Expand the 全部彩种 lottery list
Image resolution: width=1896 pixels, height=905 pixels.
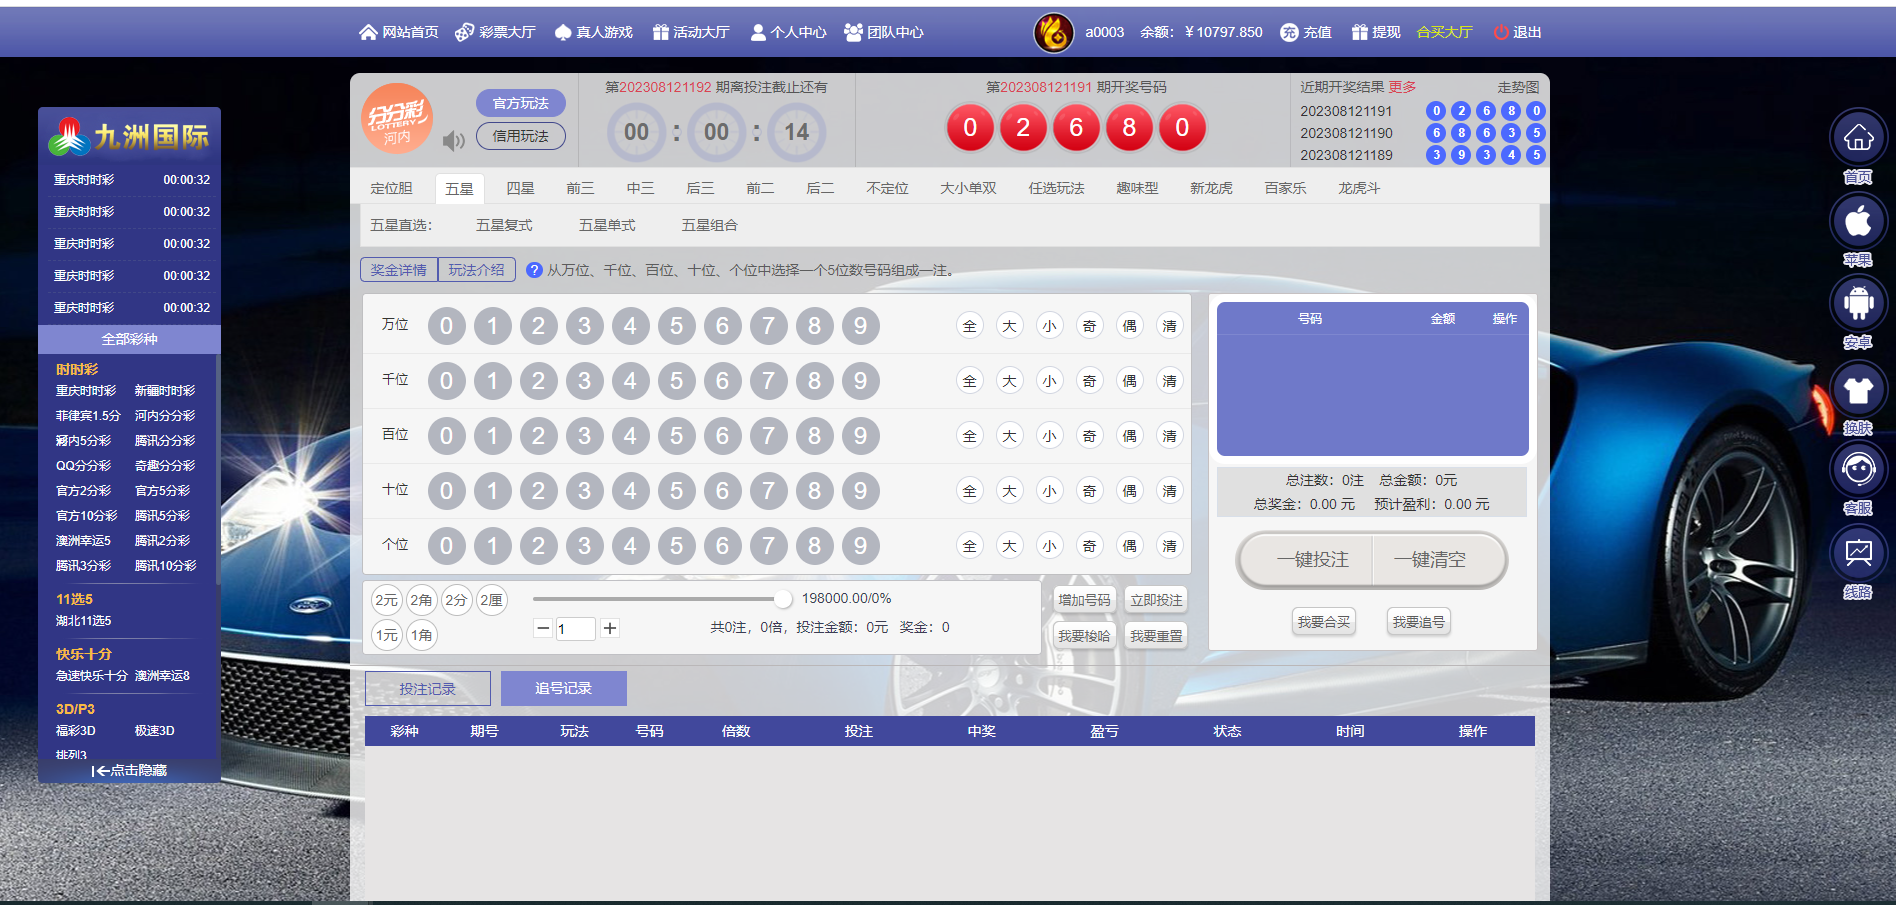129,339
